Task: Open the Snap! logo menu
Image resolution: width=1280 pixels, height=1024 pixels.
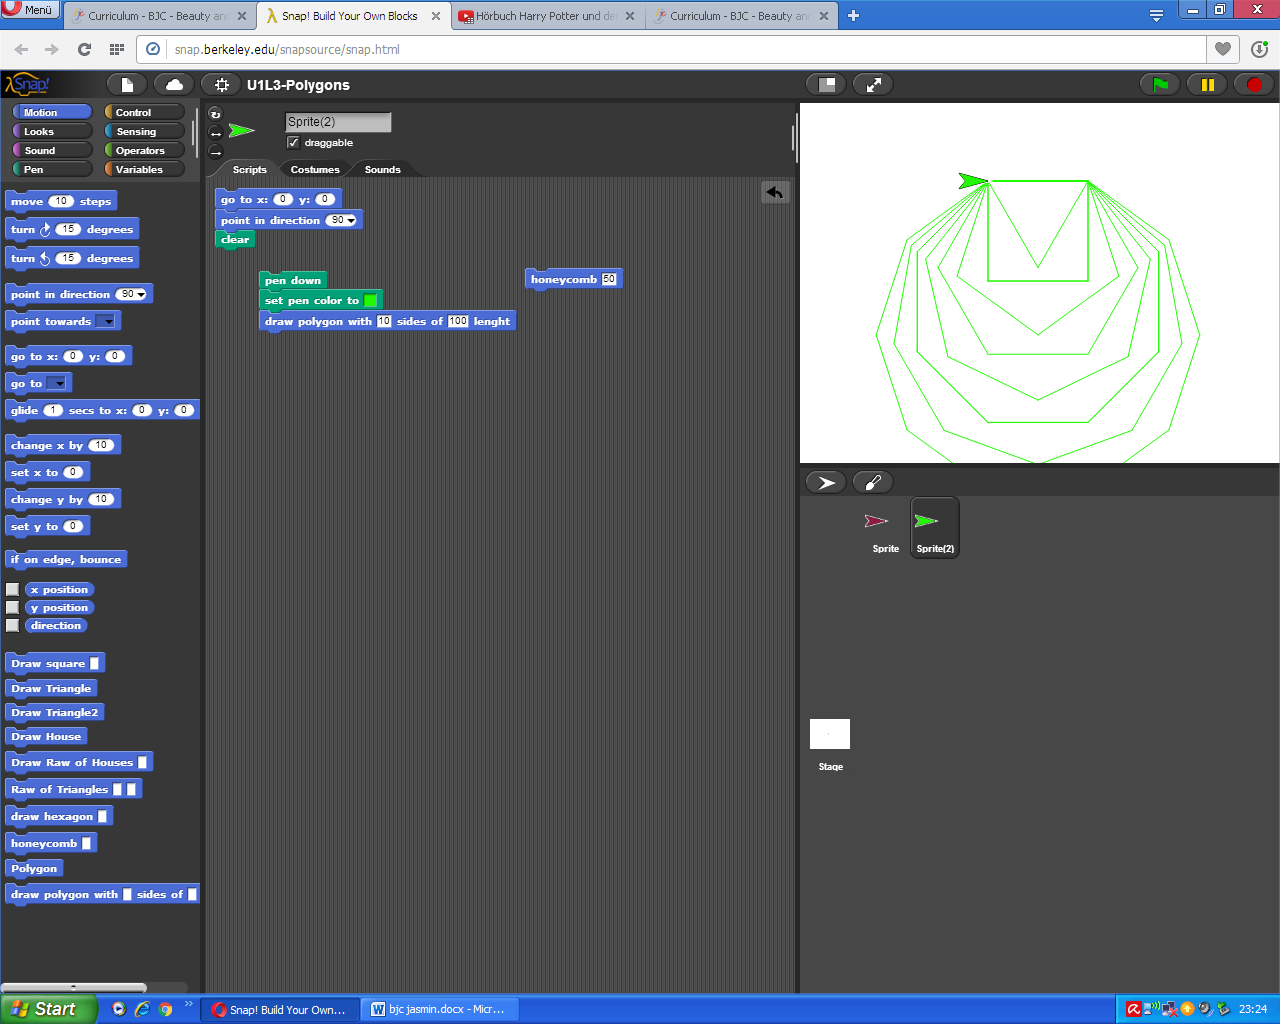Action: 27,85
